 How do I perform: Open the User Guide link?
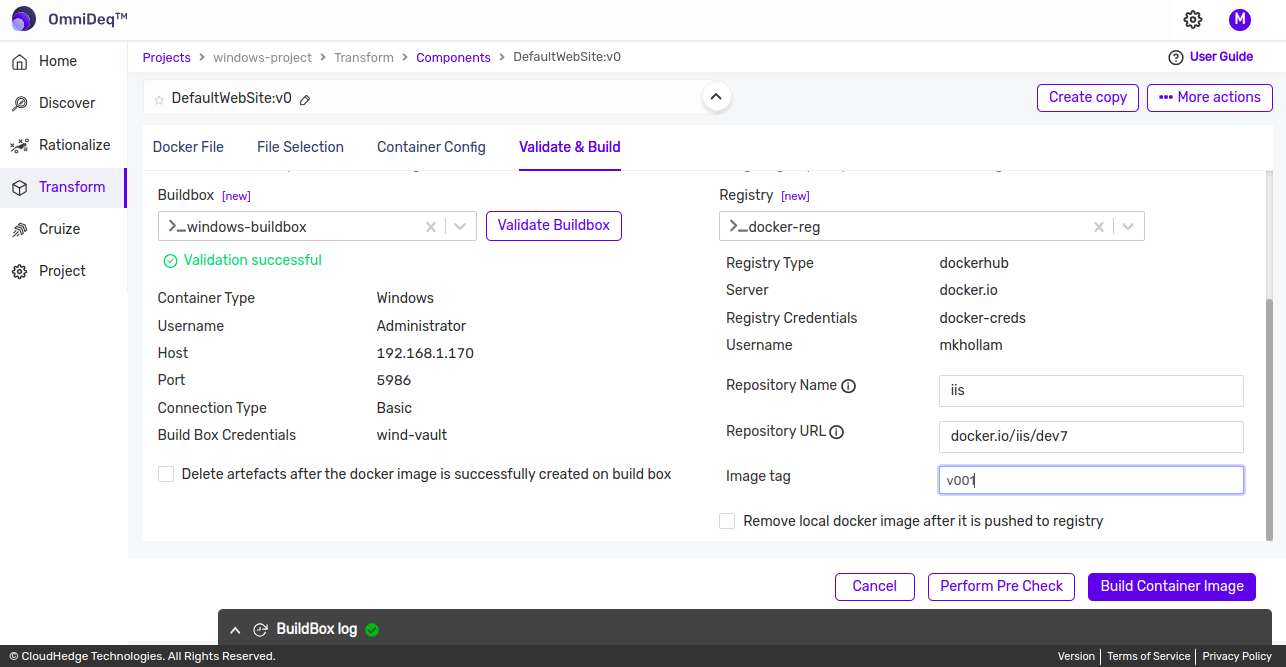(1221, 57)
